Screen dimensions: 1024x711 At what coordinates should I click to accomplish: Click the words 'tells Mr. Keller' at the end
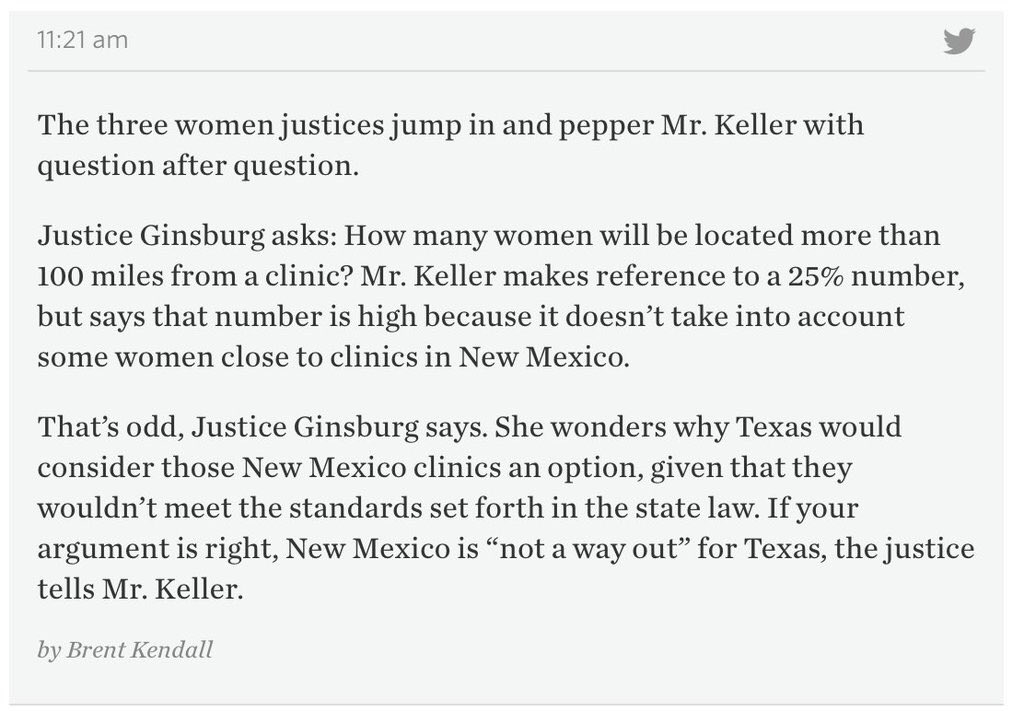pos(140,589)
